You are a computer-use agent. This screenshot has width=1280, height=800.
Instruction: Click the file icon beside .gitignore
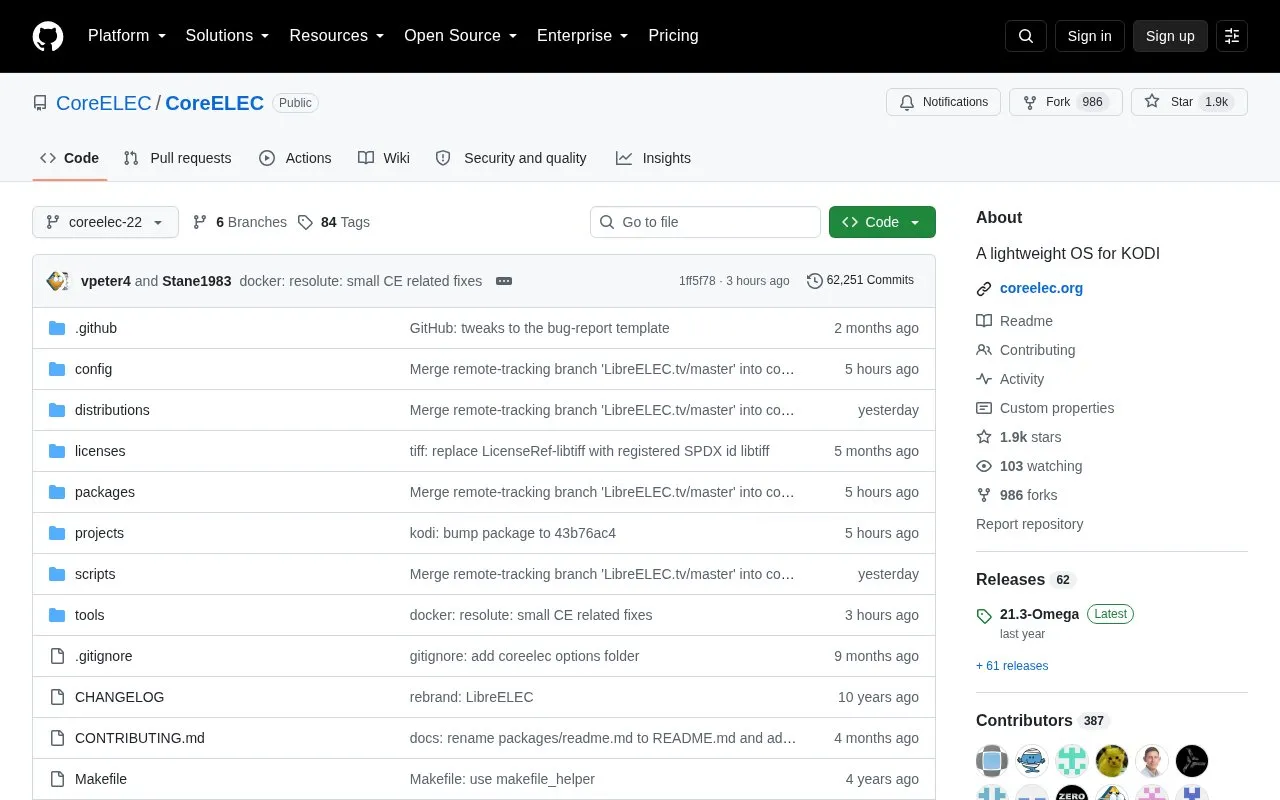pyautogui.click(x=57, y=656)
